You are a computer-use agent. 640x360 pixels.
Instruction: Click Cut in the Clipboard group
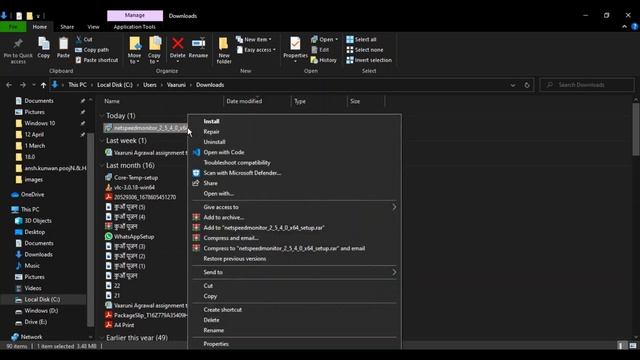pos(84,40)
